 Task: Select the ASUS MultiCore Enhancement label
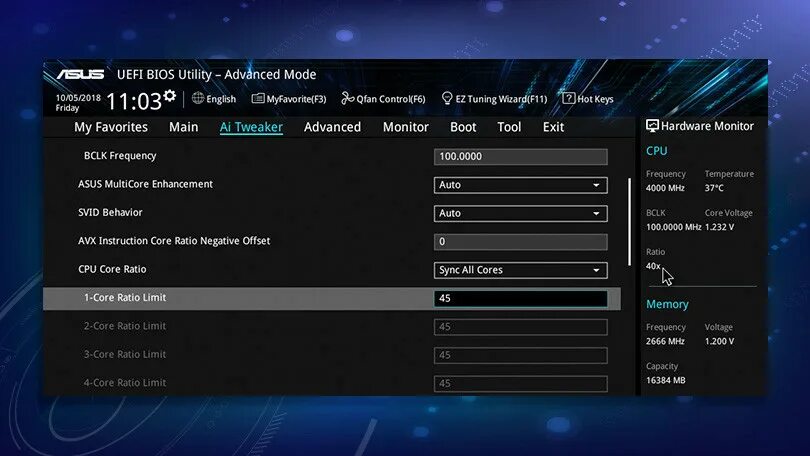[x=145, y=184]
